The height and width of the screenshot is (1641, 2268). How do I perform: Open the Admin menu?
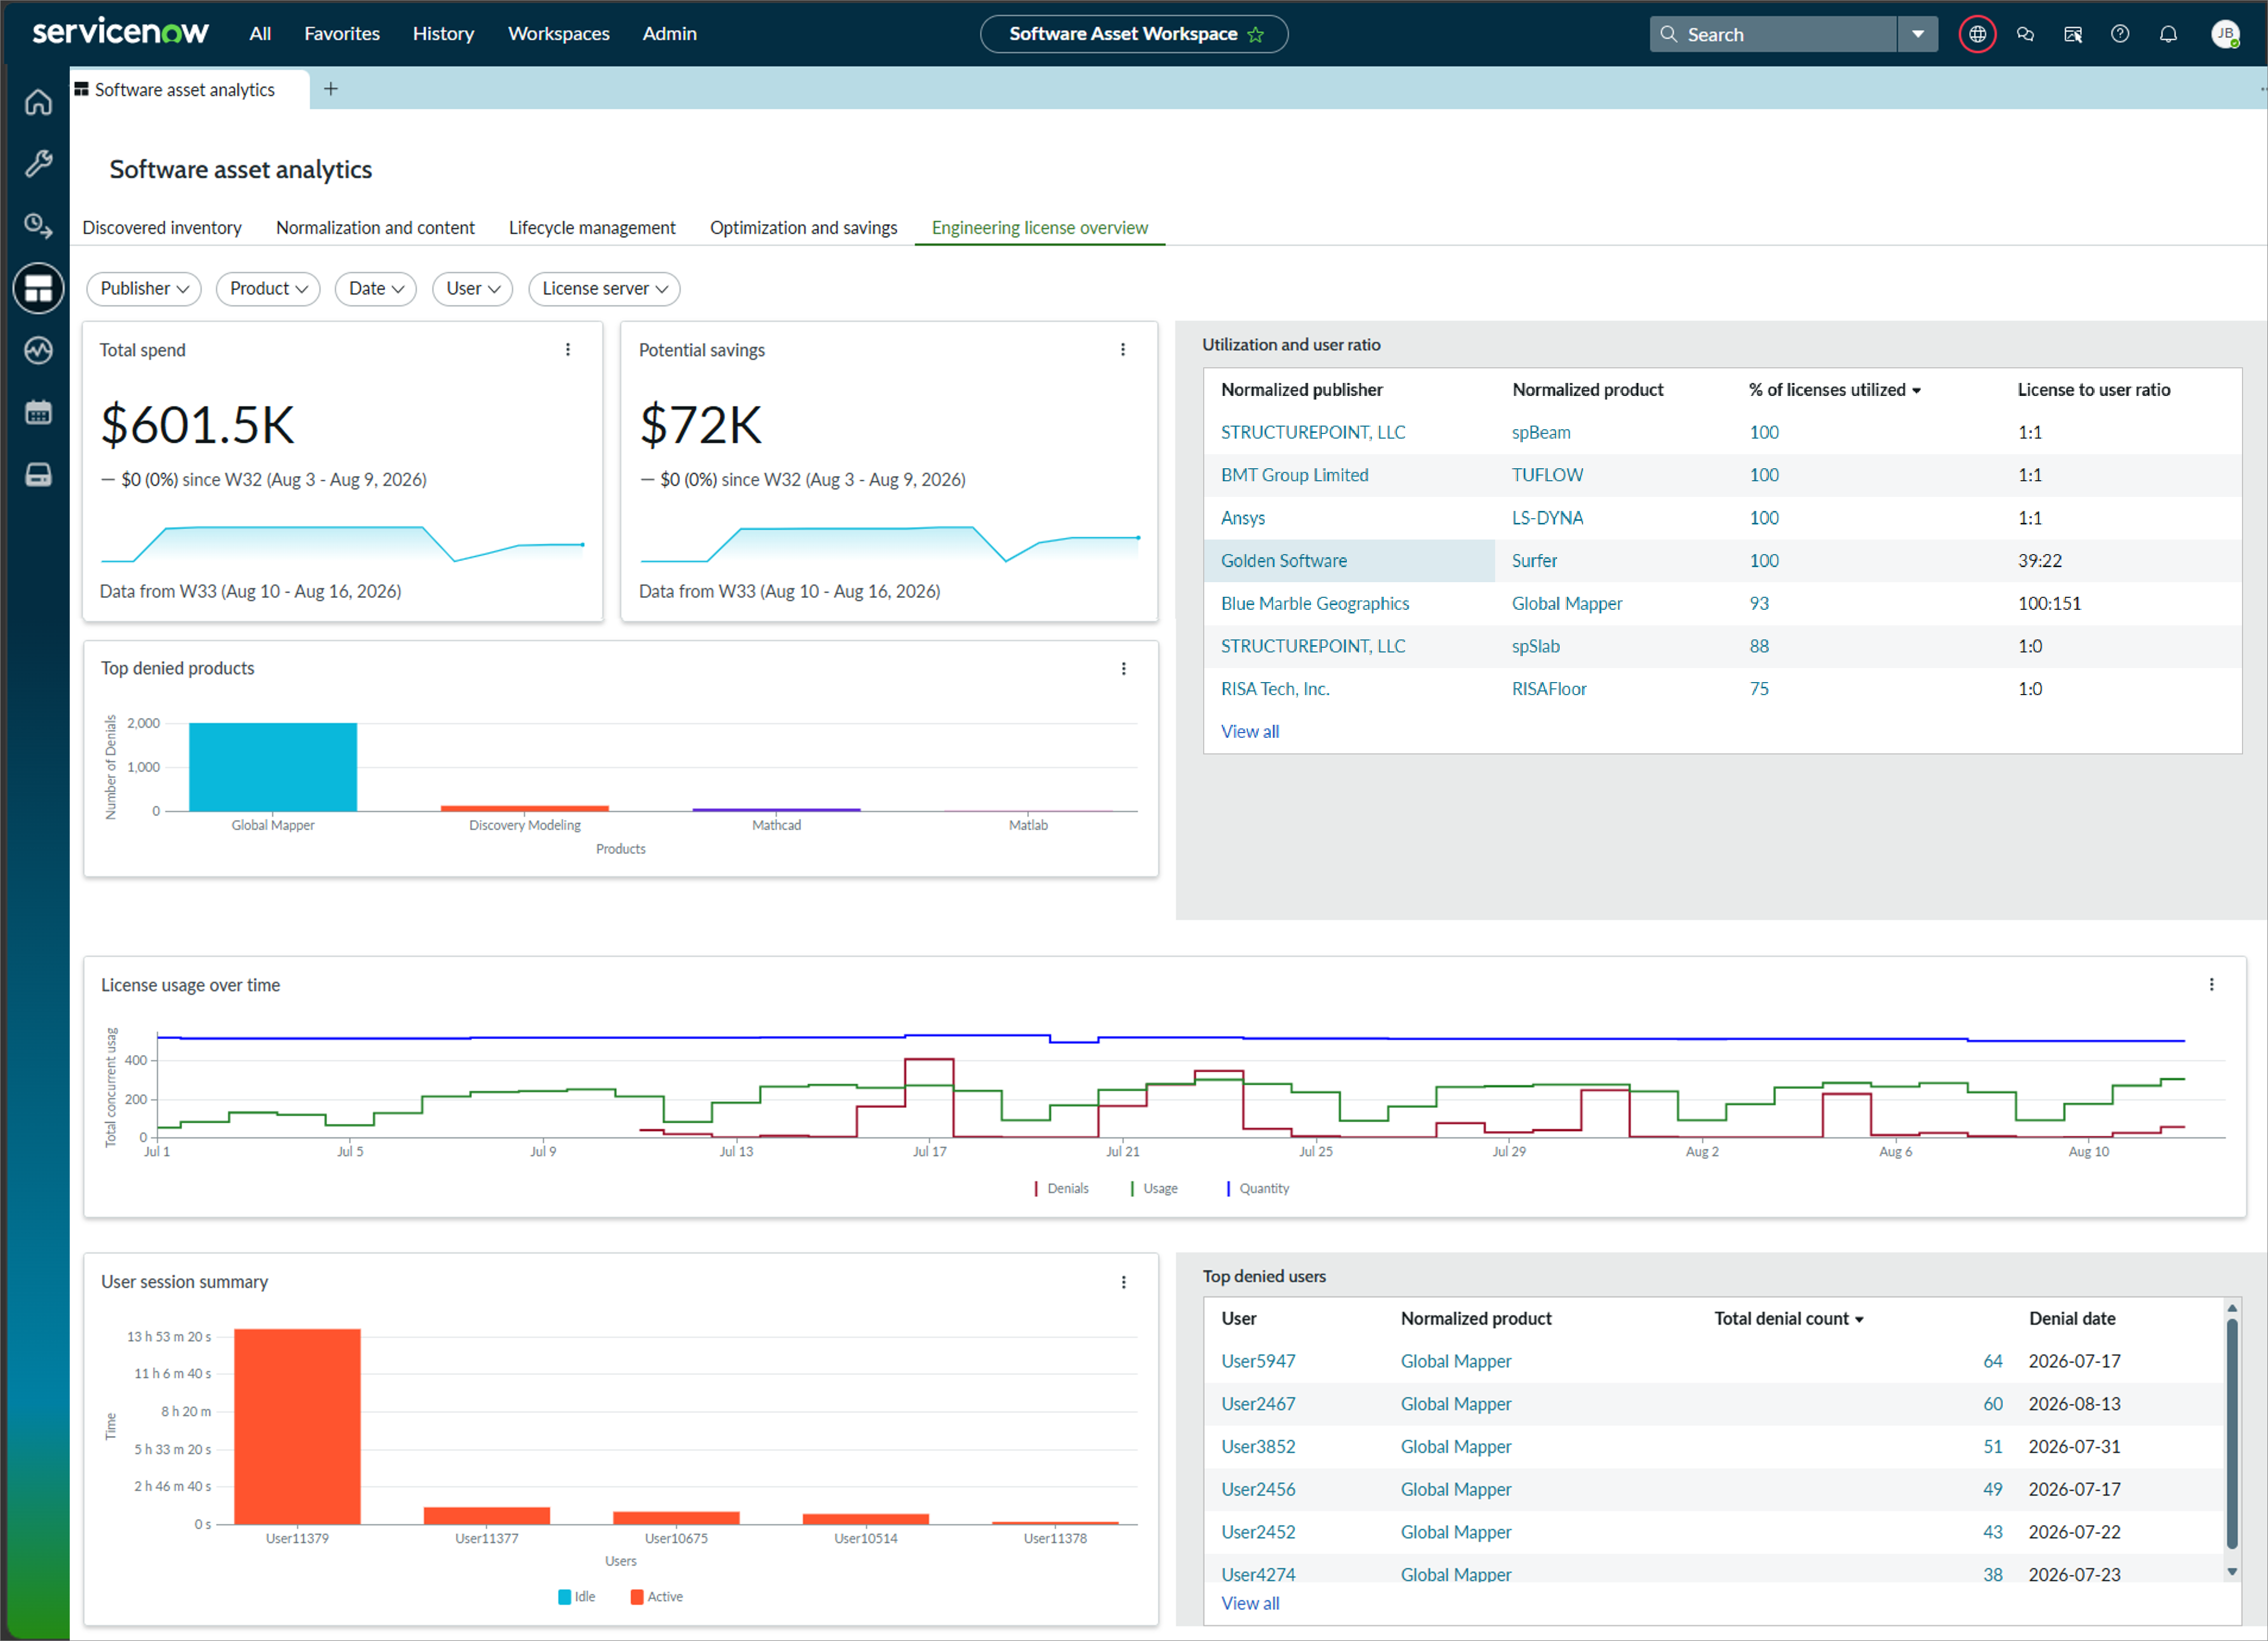[669, 33]
